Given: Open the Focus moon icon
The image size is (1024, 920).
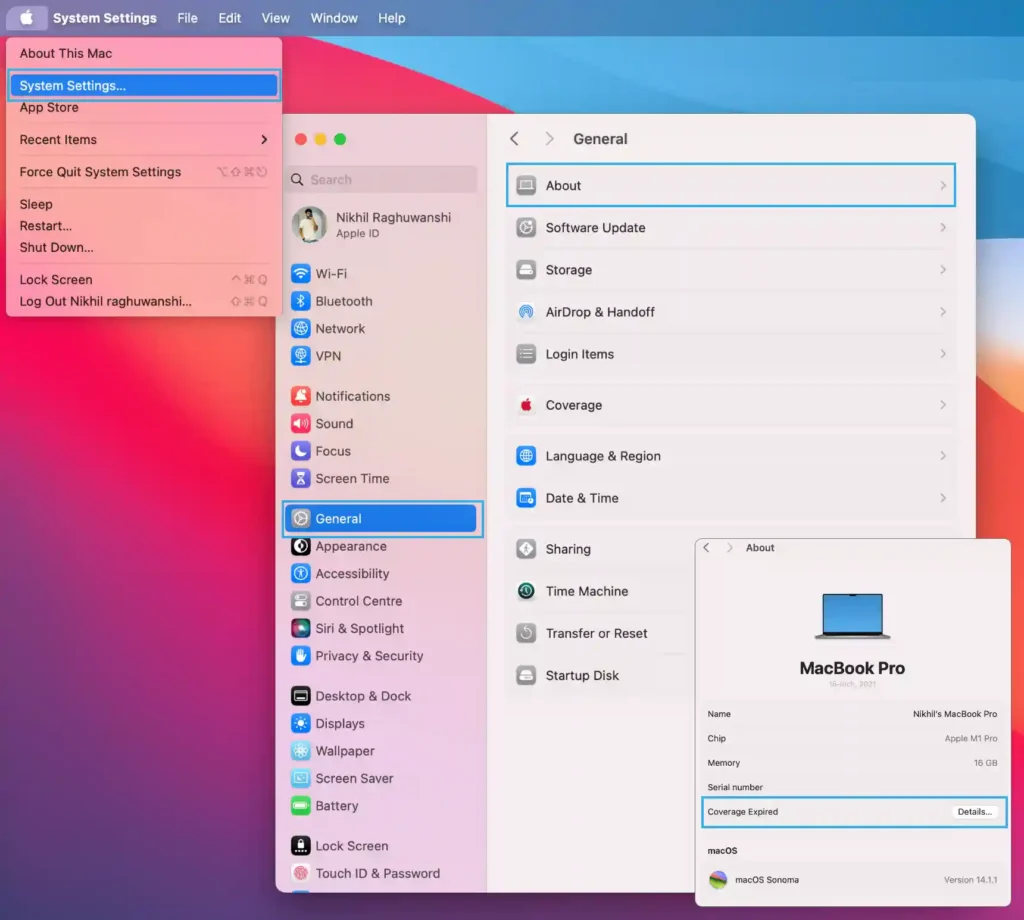Looking at the screenshot, I should [300, 451].
